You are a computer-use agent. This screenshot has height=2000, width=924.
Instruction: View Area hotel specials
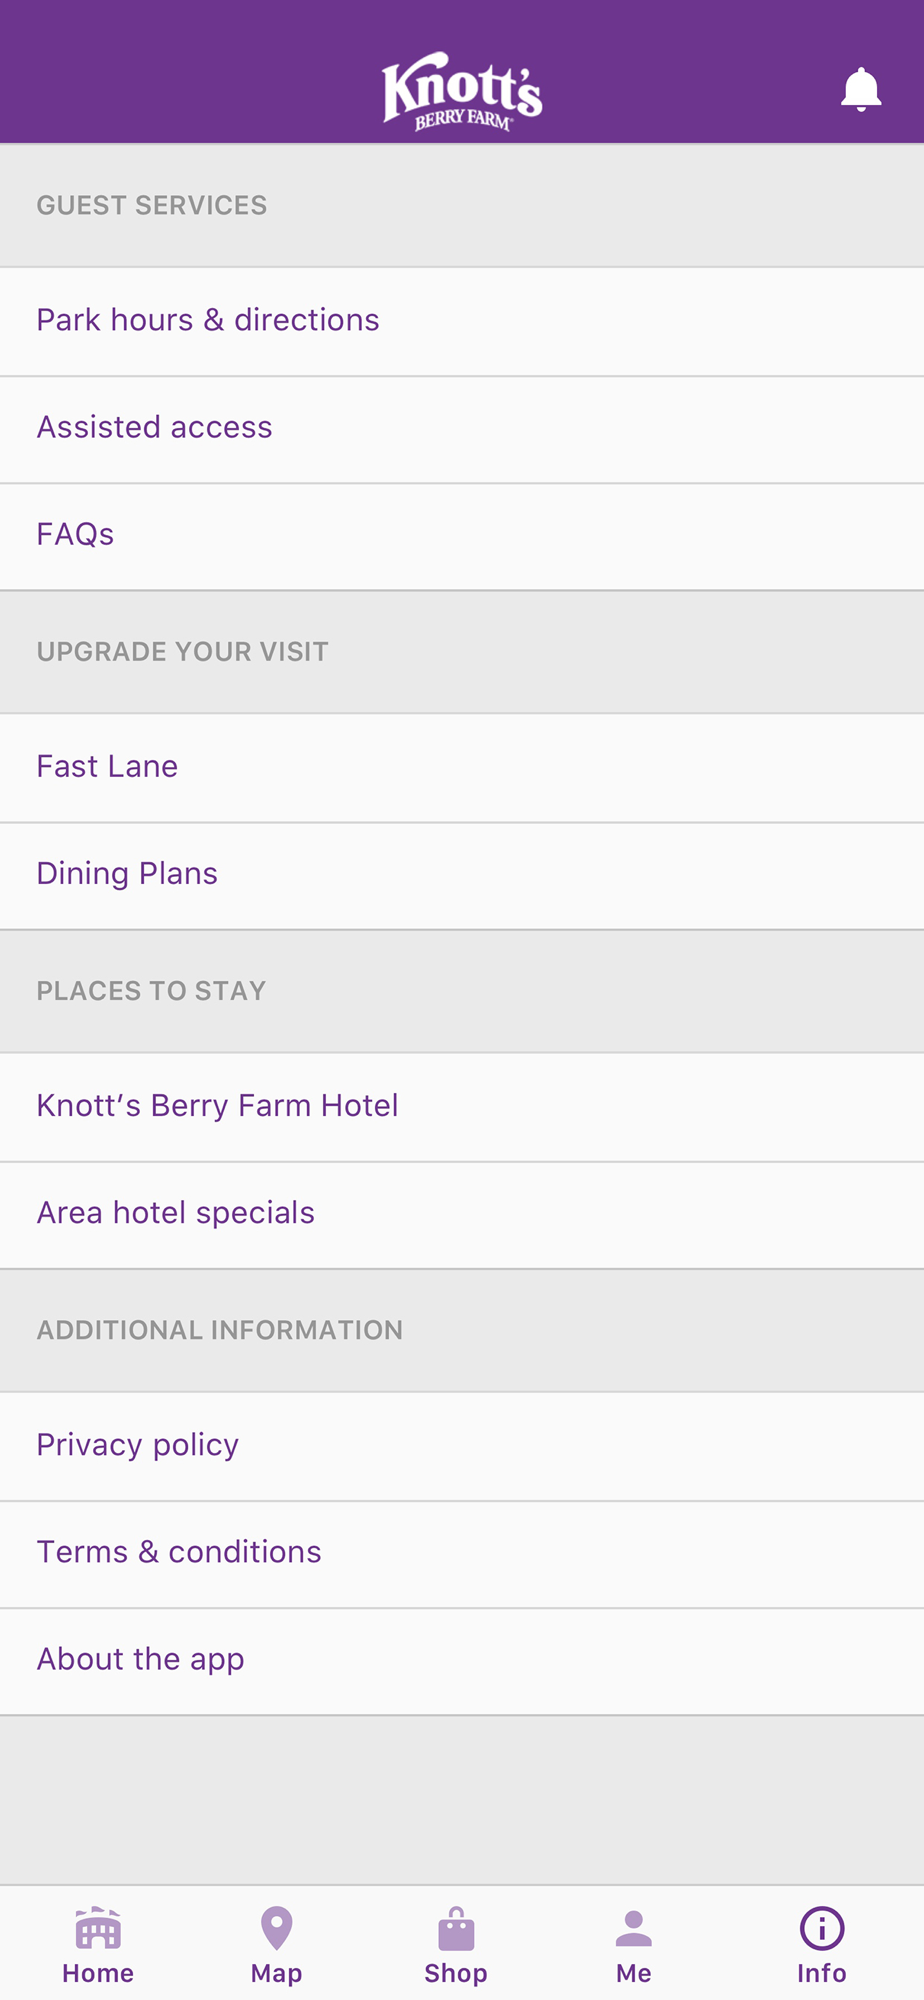point(176,1212)
